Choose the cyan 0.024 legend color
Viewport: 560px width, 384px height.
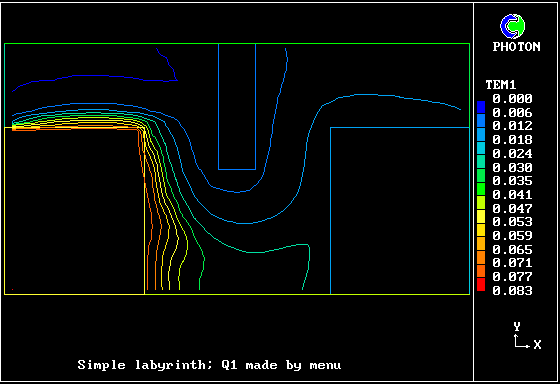(481, 148)
